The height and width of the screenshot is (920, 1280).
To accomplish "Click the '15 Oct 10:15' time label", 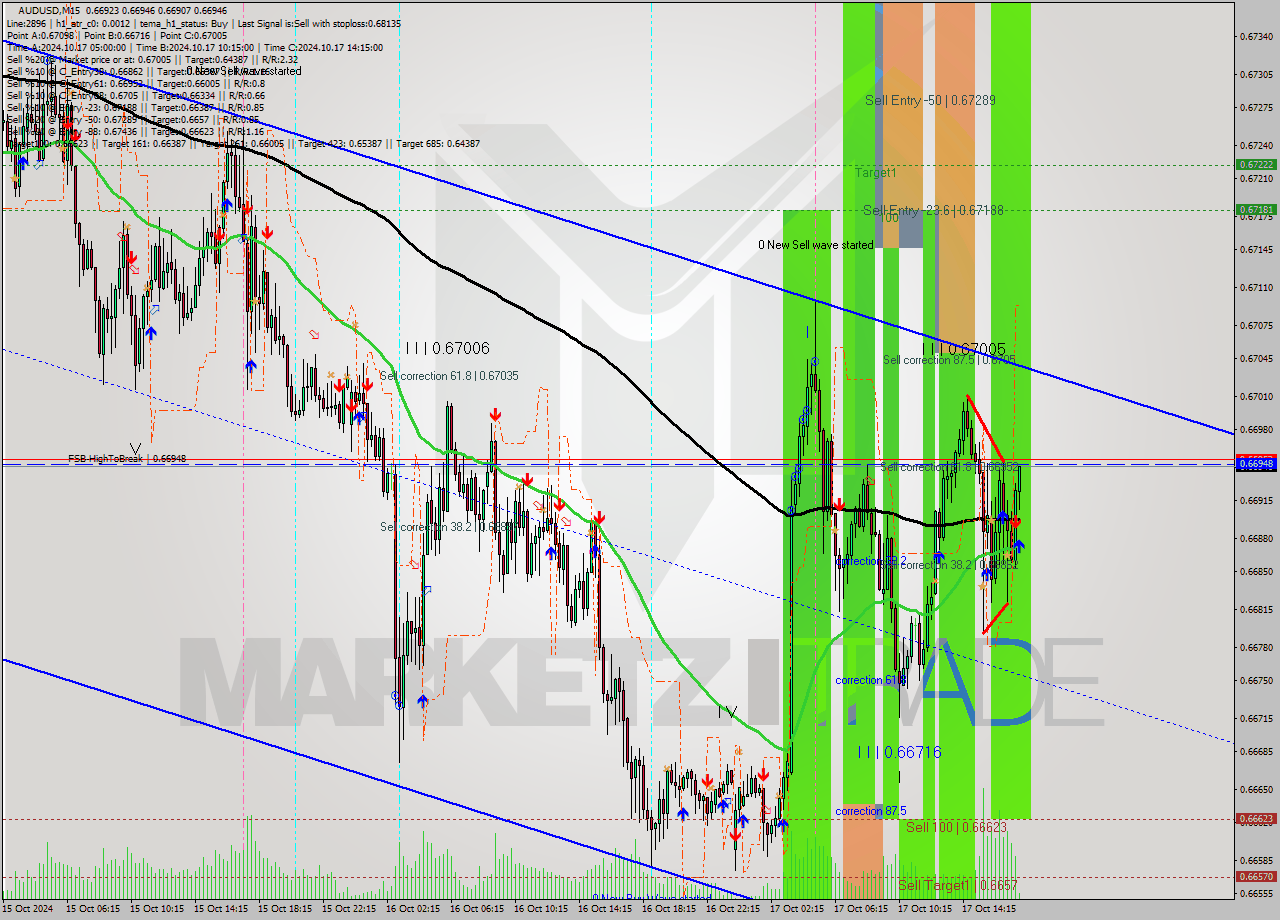I will (157, 909).
